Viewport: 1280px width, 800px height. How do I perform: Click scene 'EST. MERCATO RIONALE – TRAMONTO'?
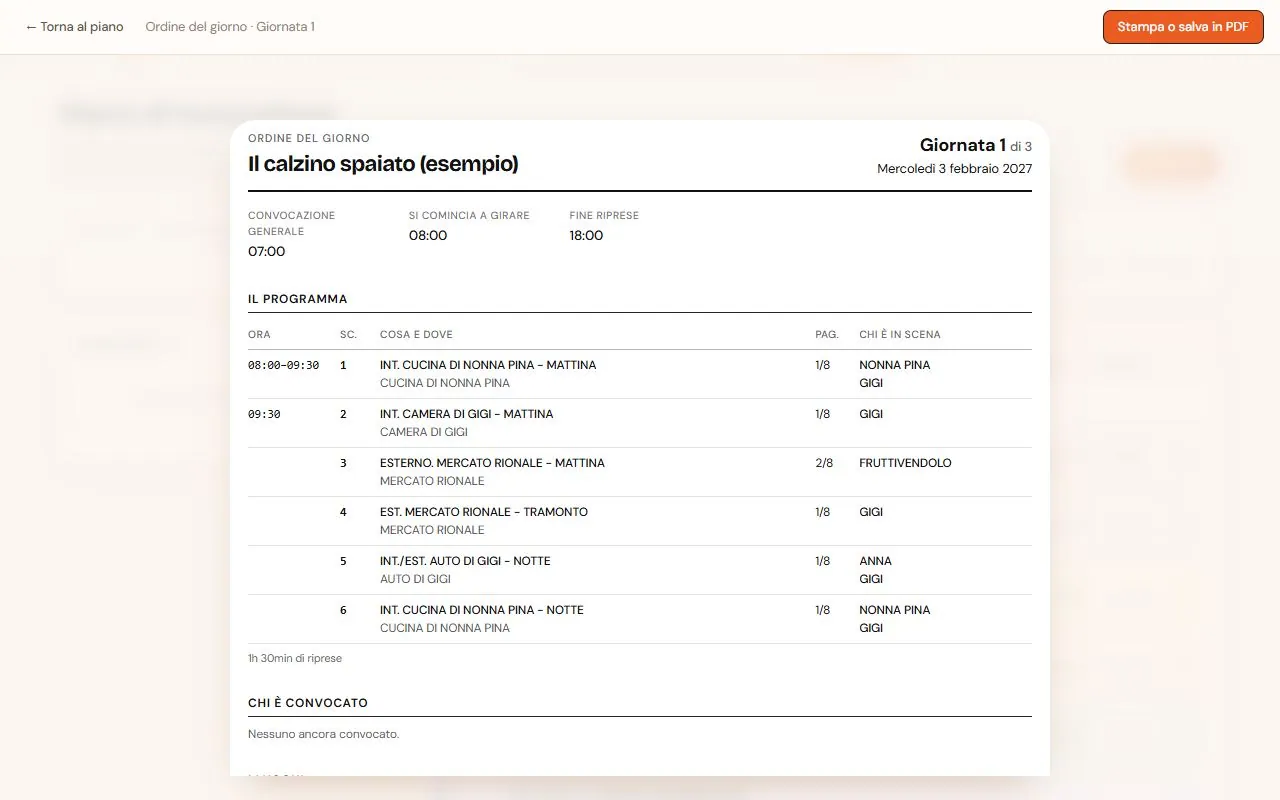click(484, 512)
